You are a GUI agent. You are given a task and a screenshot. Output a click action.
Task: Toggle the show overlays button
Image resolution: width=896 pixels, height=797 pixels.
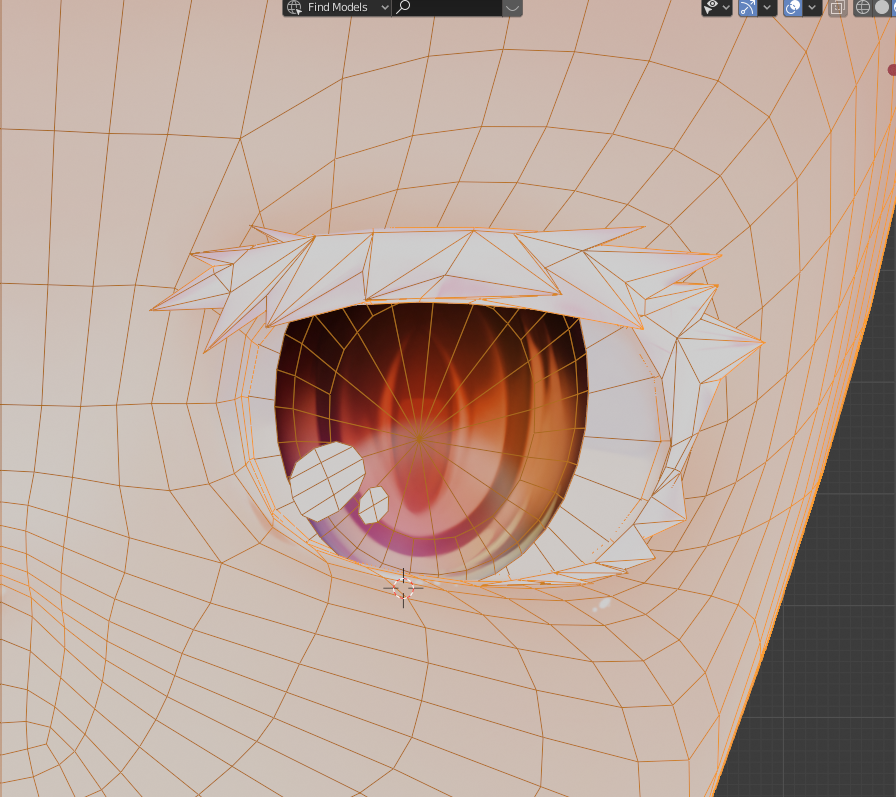(x=793, y=7)
